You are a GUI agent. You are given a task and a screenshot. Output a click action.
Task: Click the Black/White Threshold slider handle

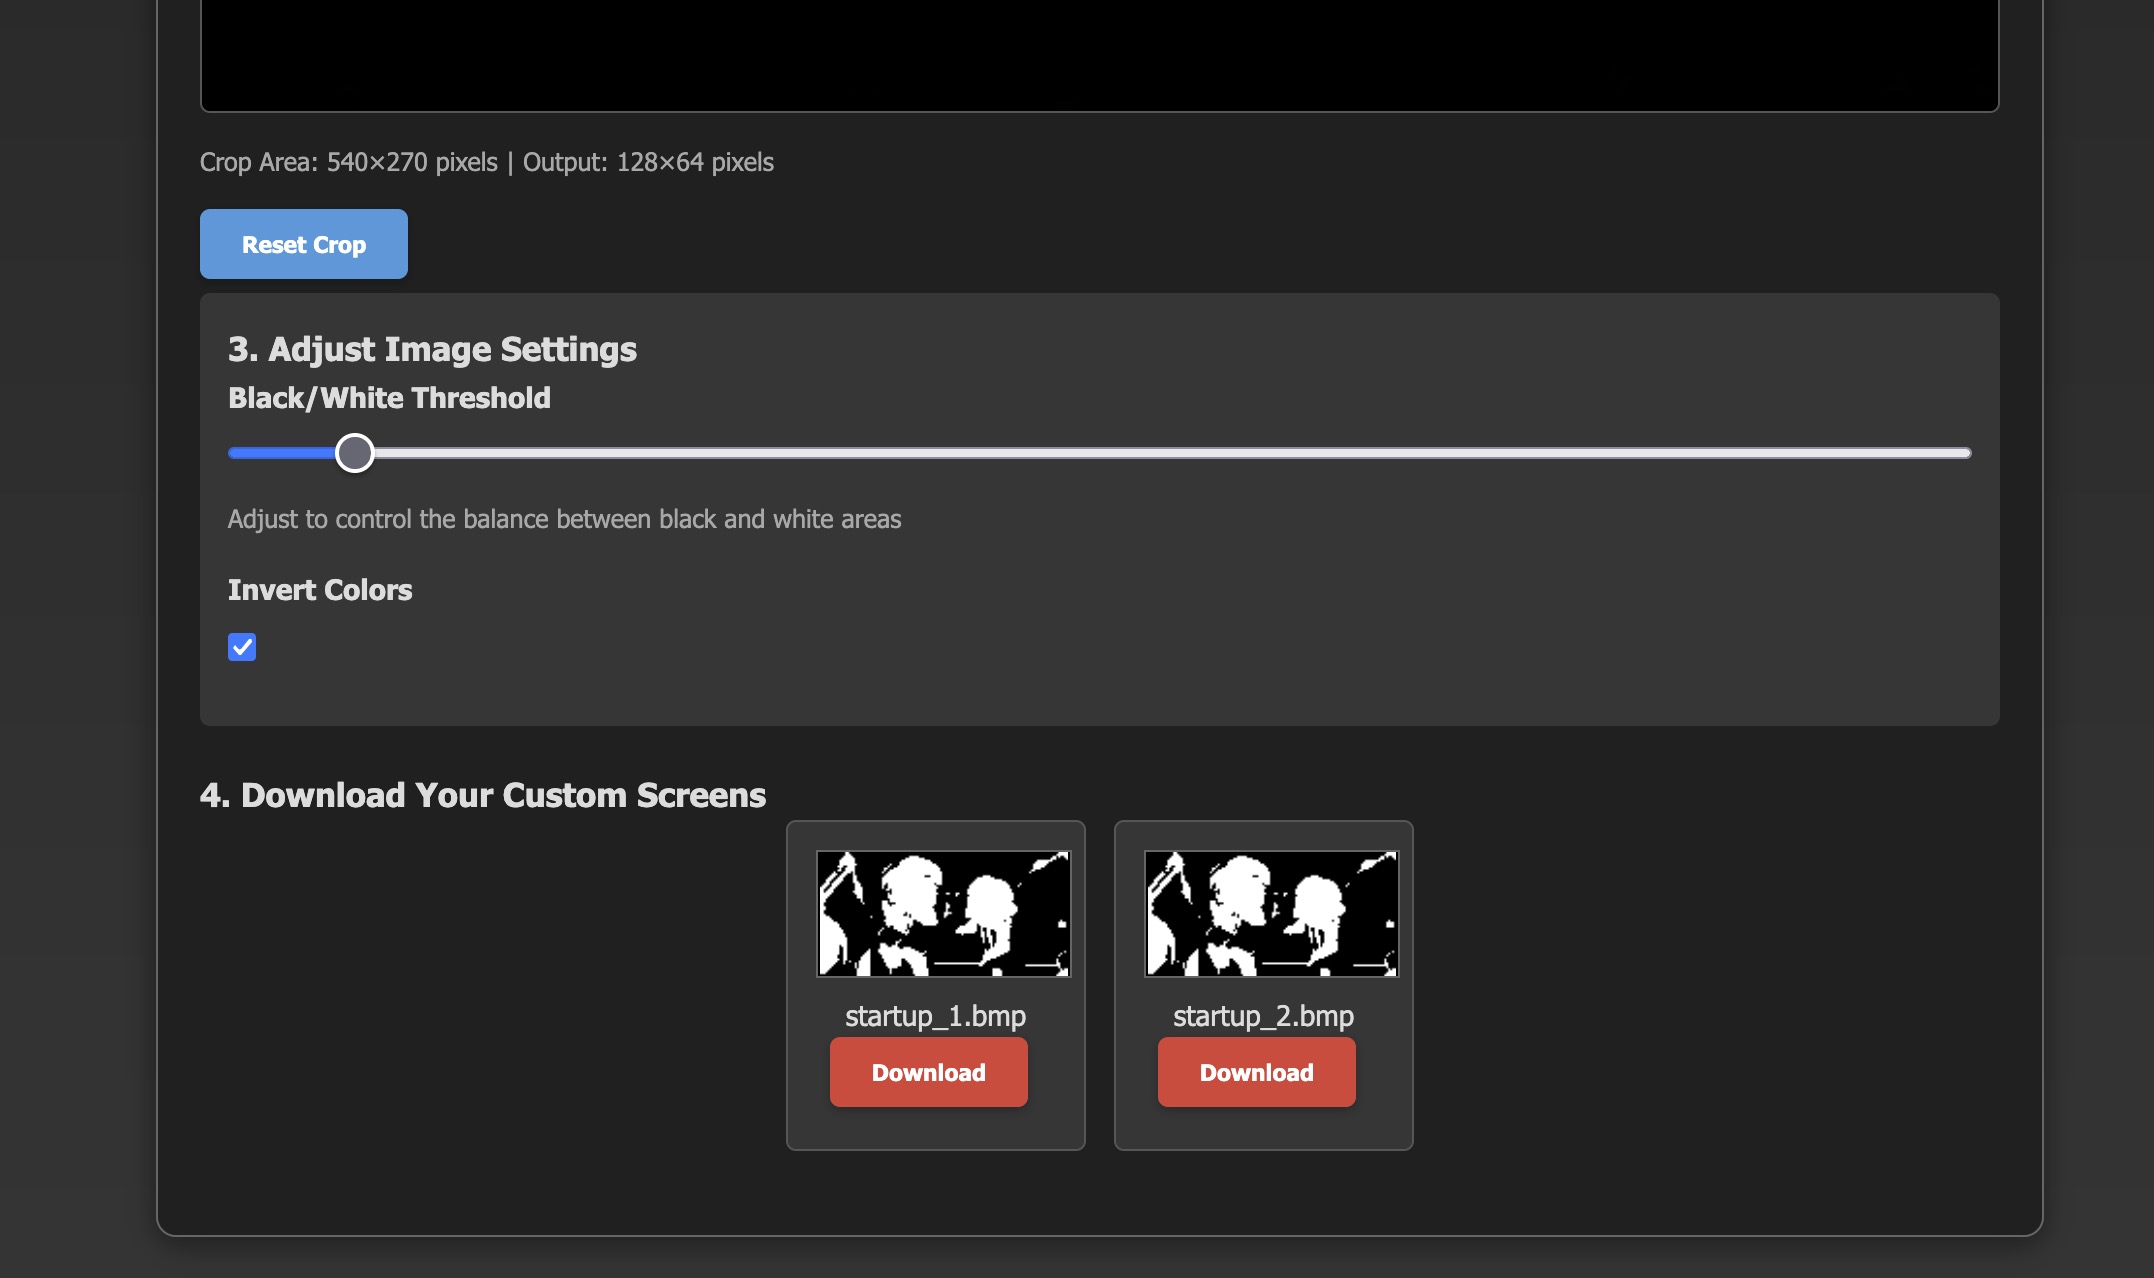point(355,453)
